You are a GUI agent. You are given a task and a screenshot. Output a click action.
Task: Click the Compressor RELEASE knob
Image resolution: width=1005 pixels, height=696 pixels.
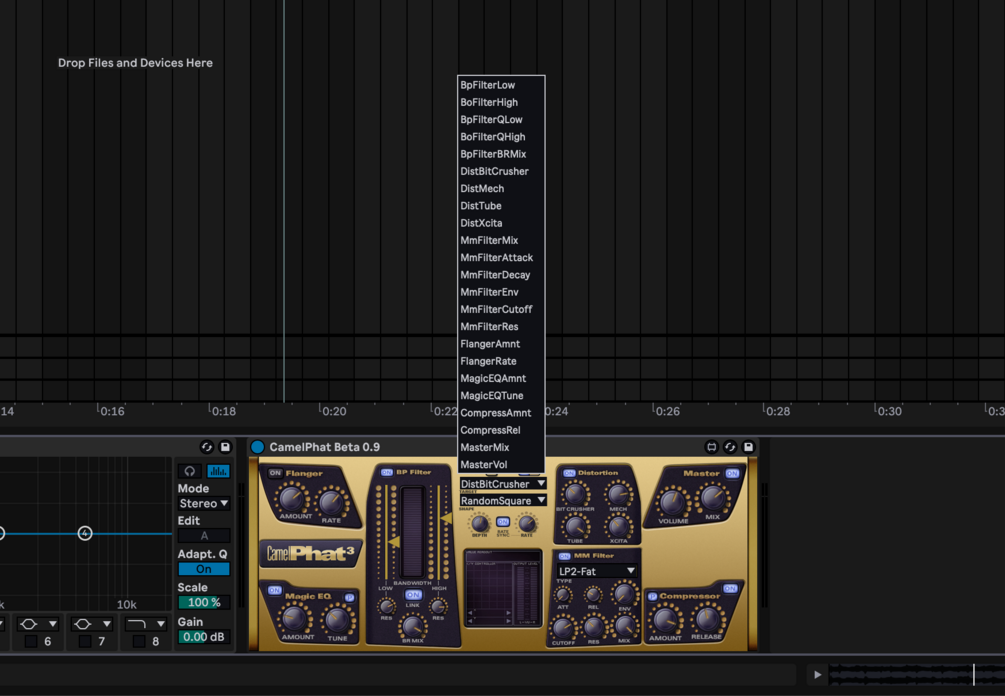[x=707, y=618]
